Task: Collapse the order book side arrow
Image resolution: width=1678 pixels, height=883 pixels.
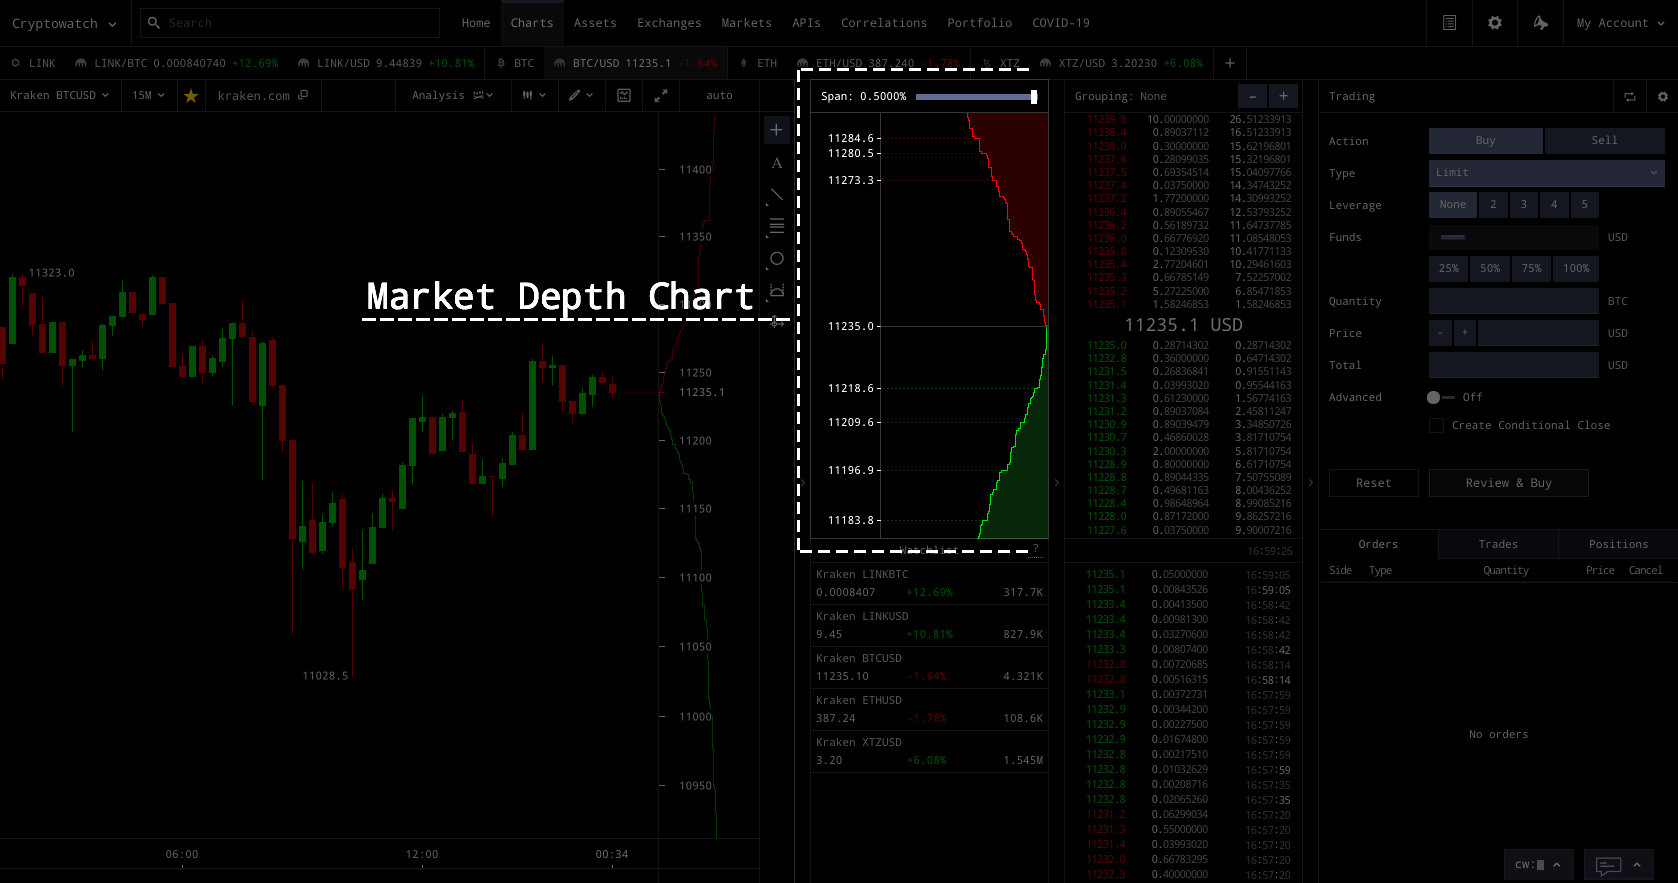Action: tap(1057, 483)
